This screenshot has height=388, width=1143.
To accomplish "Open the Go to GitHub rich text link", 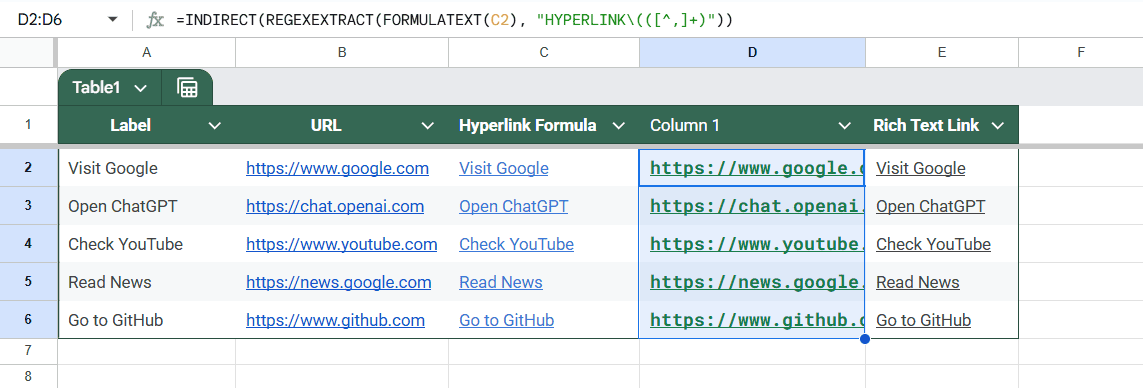I will [x=924, y=320].
